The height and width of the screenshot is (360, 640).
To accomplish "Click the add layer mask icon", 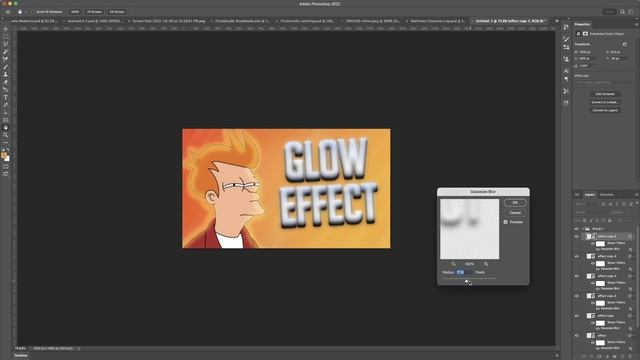I will point(599,356).
